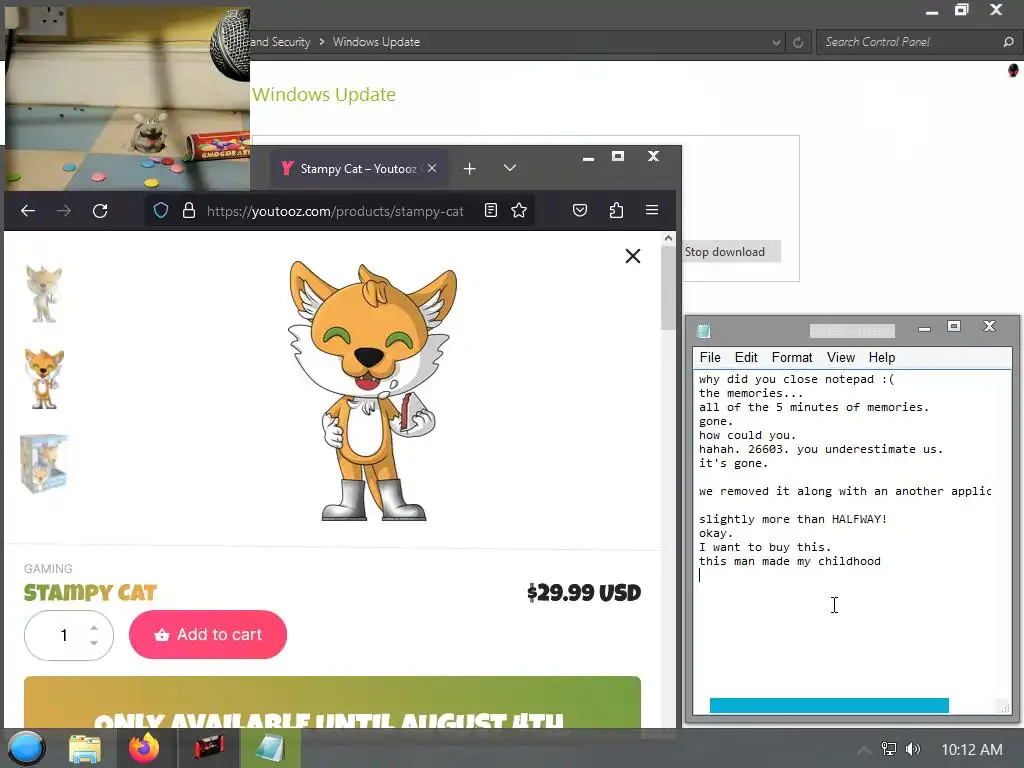Select the Stampy Cat – Youtooz tab
The image size is (1024, 768).
(357, 168)
